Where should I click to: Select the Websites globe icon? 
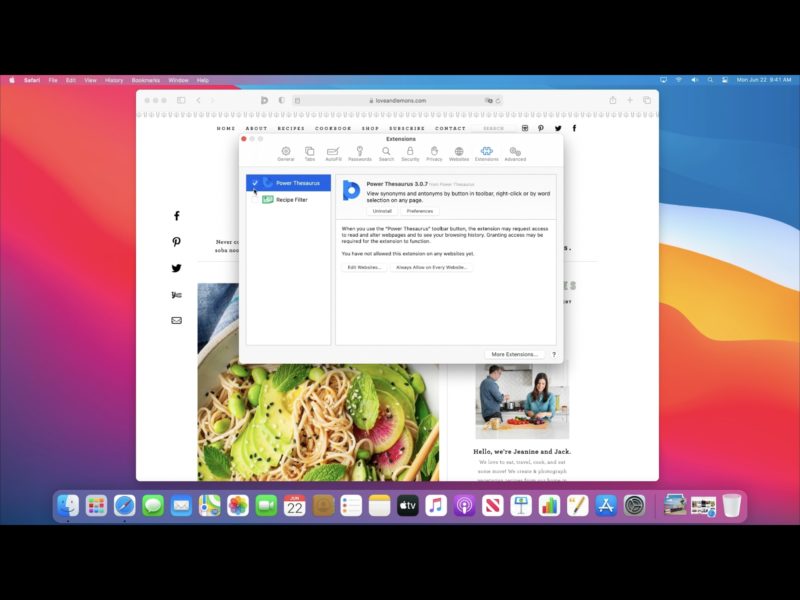[459, 154]
